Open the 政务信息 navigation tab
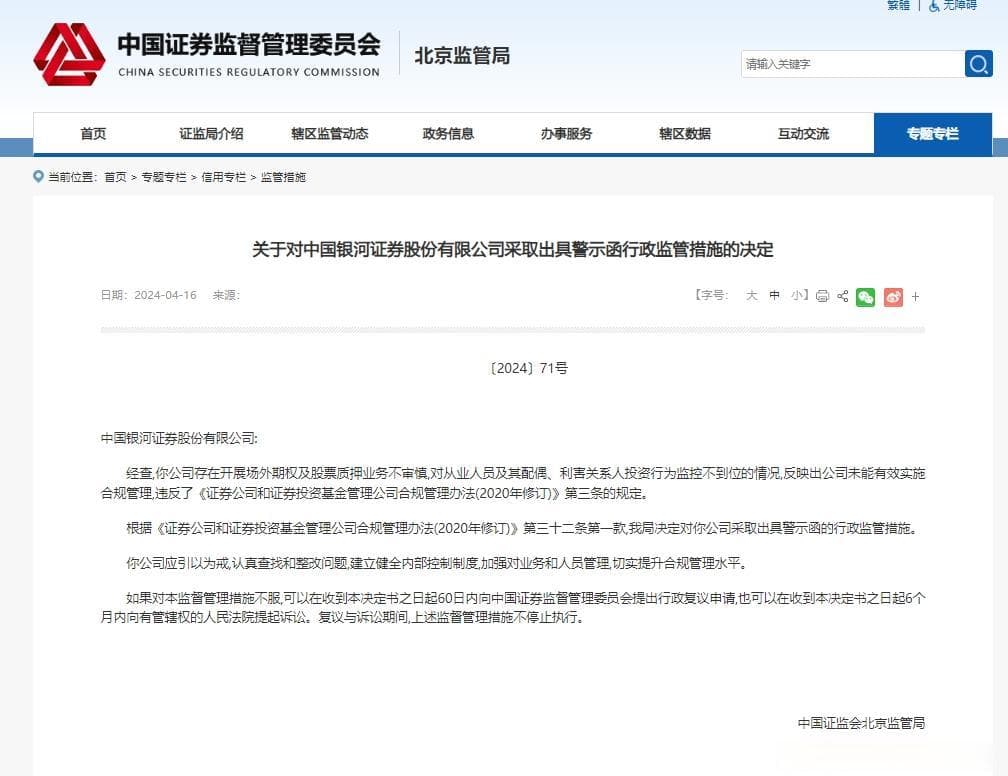The width and height of the screenshot is (1008, 776). pyautogui.click(x=448, y=134)
